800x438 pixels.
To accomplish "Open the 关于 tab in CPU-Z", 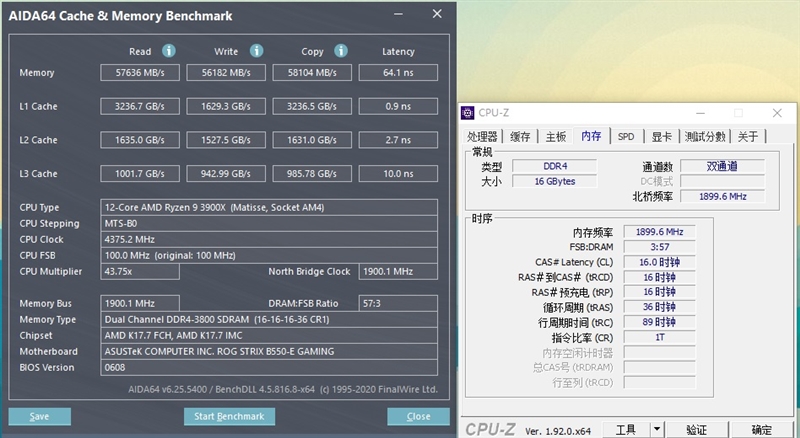I will pyautogui.click(x=748, y=136).
